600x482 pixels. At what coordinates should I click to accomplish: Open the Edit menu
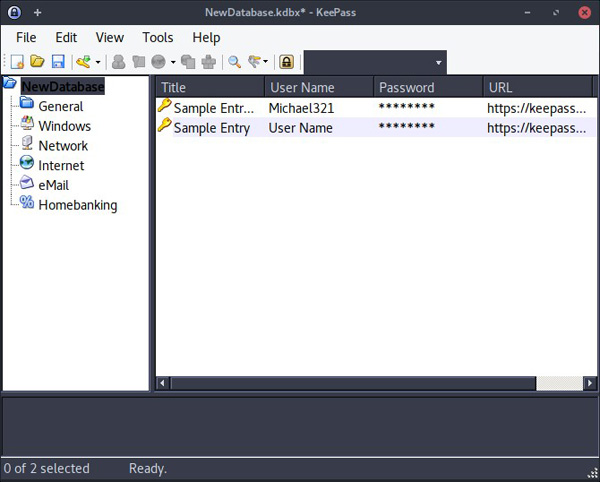click(x=66, y=37)
